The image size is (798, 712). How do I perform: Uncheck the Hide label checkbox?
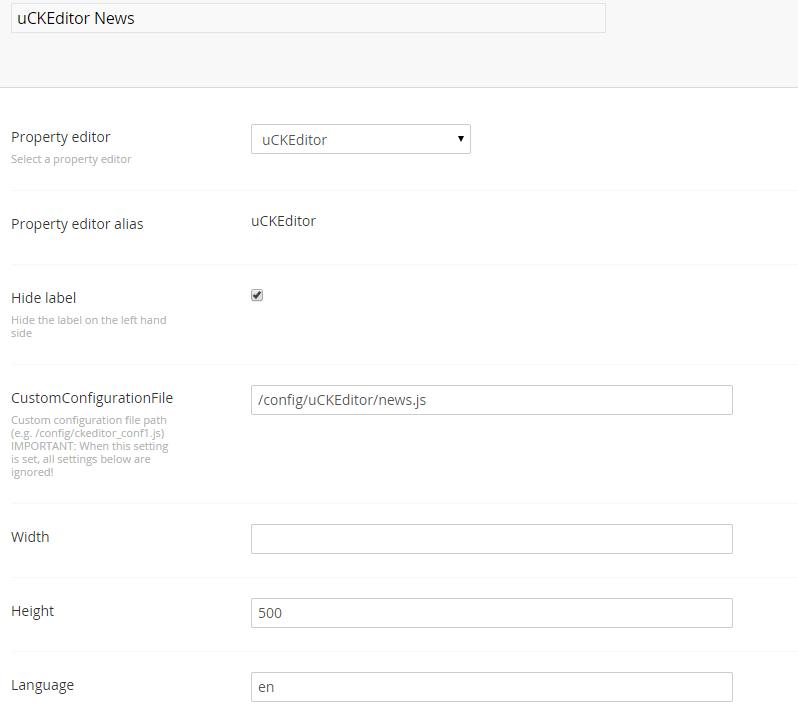point(257,295)
